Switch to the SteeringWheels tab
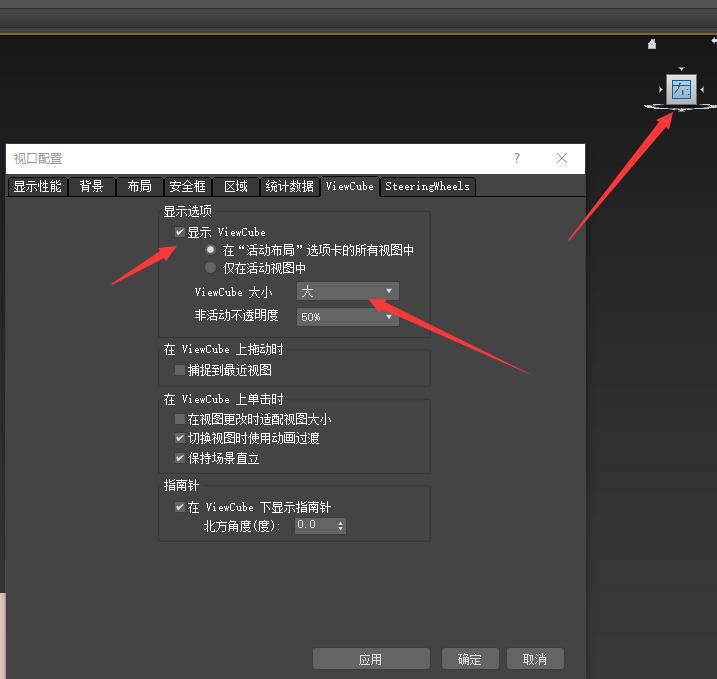 428,187
